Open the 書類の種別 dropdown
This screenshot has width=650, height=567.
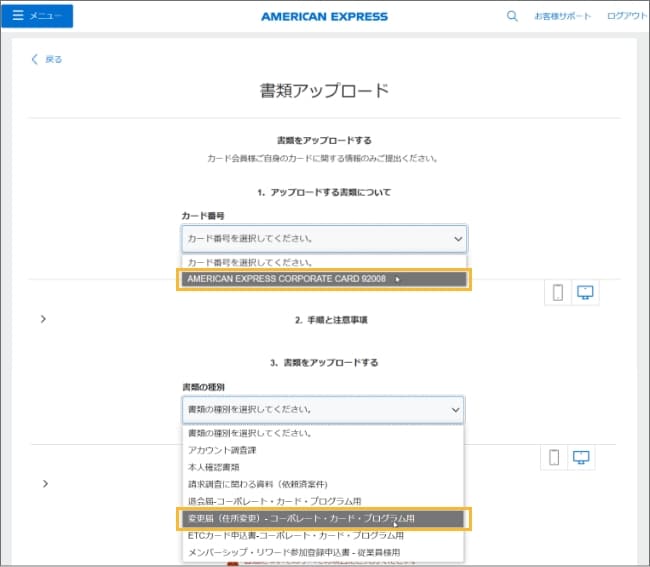(323, 409)
